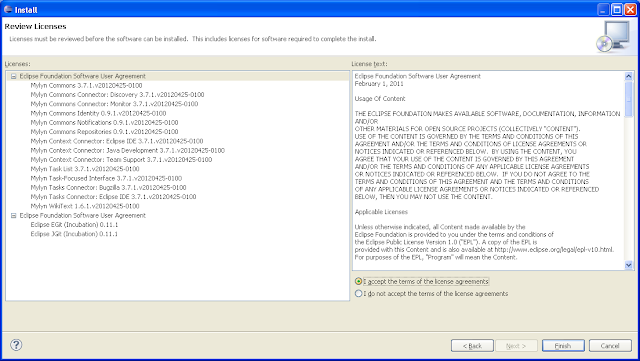
Task: Maximize the Install window
Action: coord(617,9)
